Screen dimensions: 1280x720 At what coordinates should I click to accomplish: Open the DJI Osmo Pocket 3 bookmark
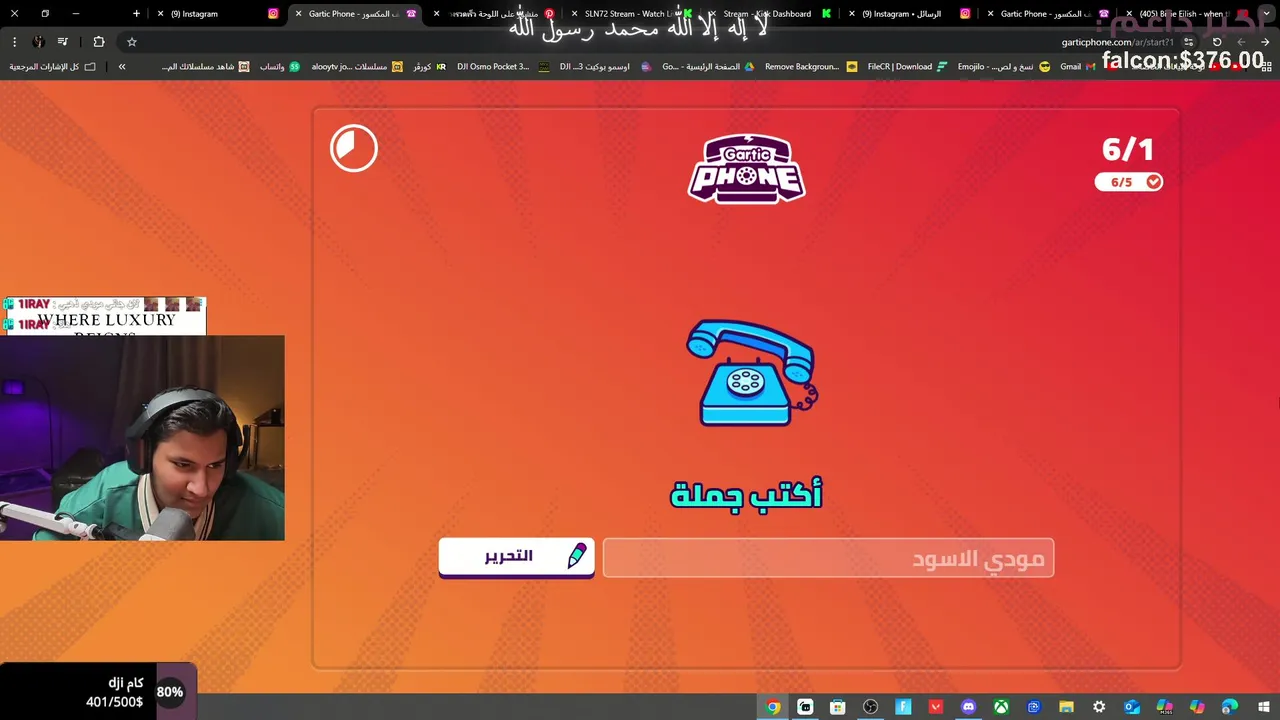pos(502,67)
